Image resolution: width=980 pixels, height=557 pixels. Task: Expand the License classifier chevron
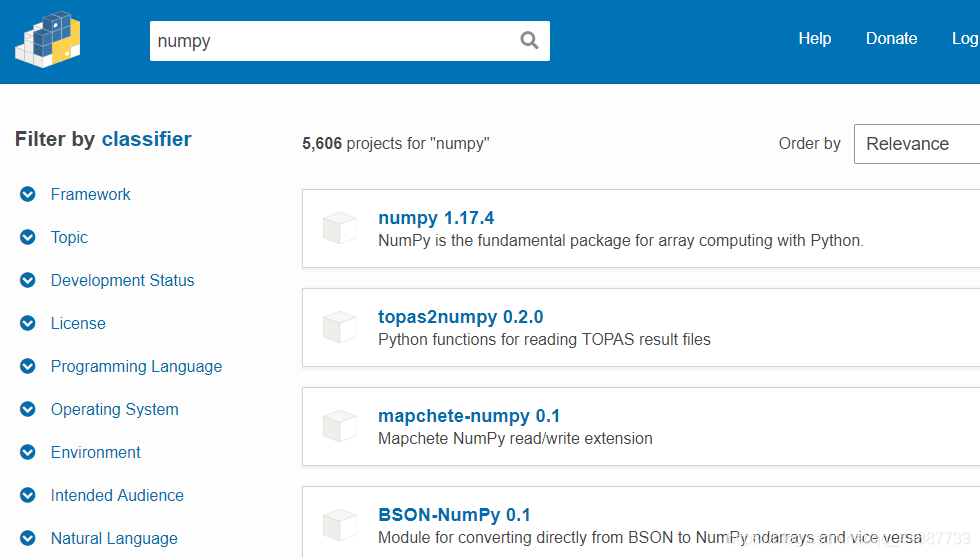tap(28, 323)
